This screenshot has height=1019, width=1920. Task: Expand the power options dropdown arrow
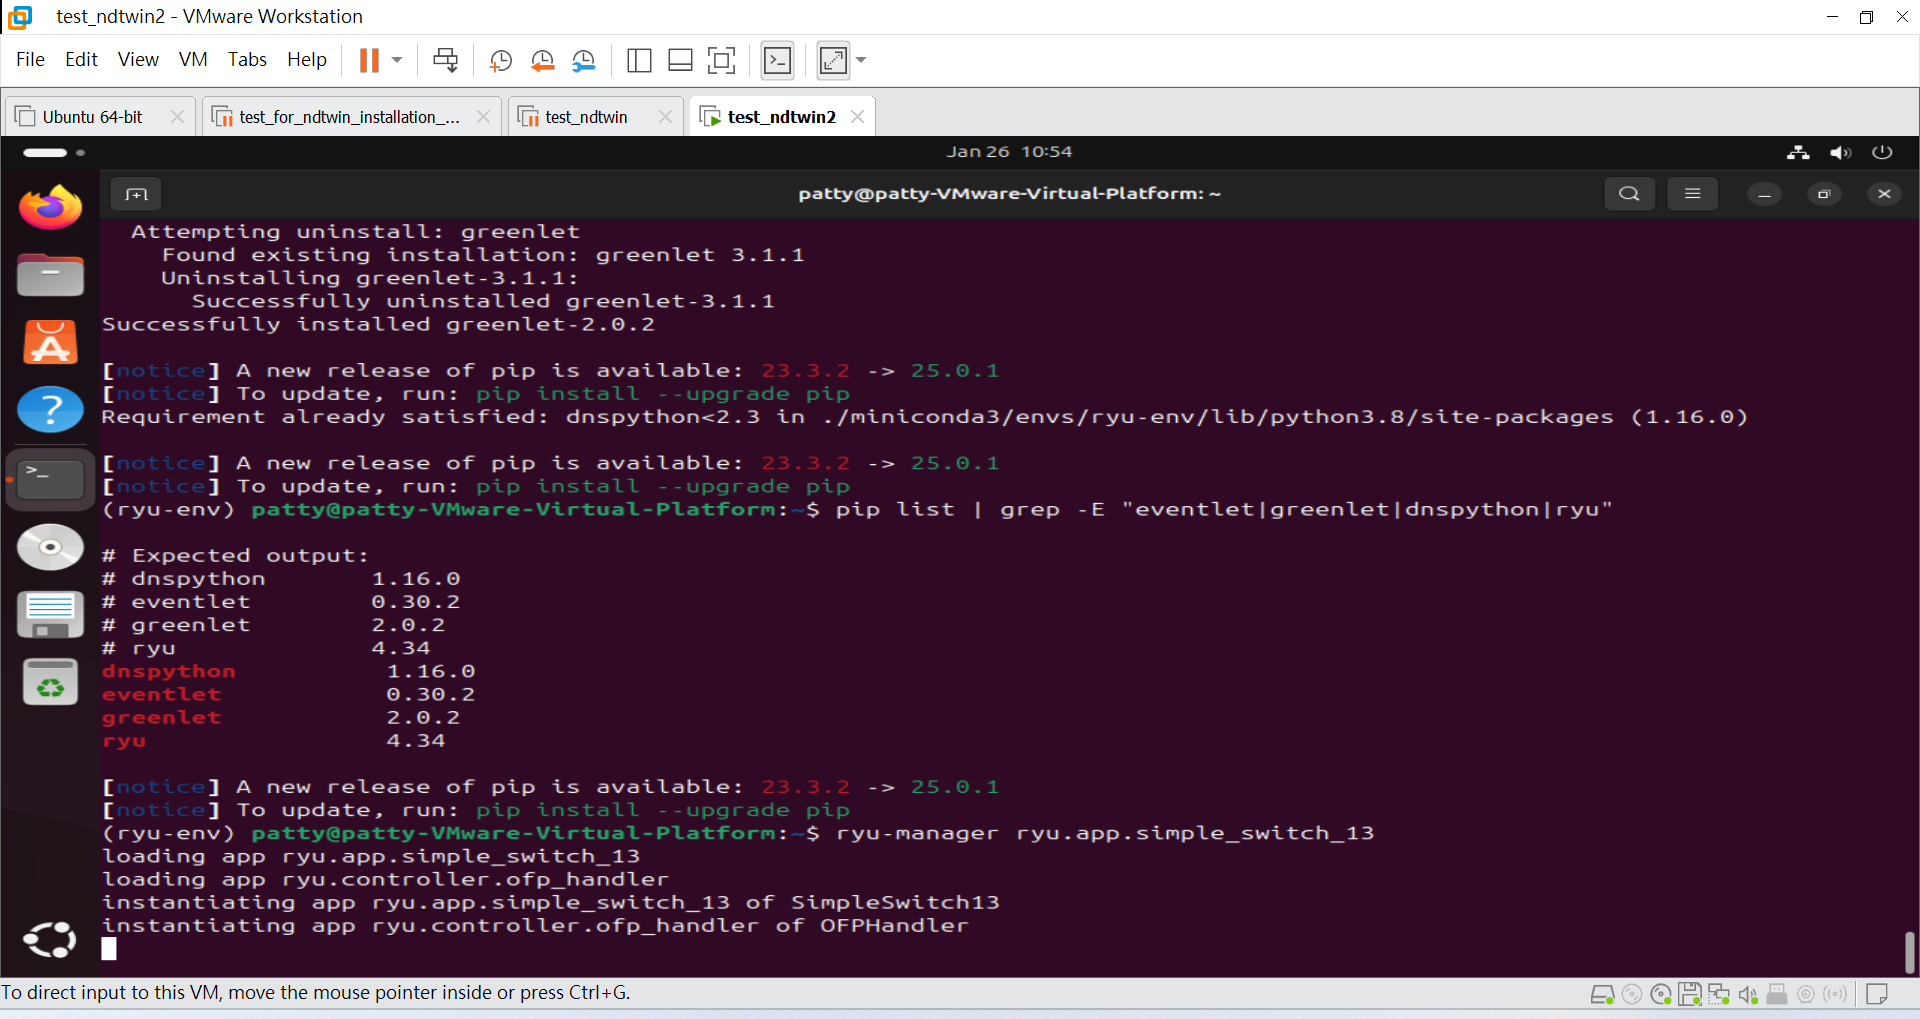[x=397, y=61]
